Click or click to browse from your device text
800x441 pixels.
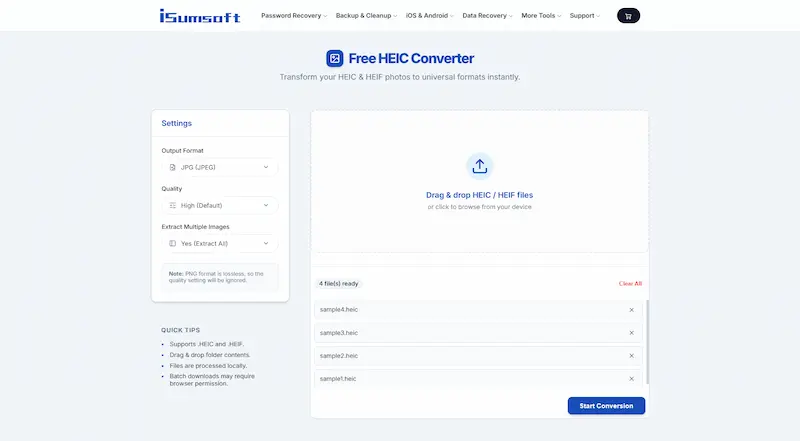480,207
